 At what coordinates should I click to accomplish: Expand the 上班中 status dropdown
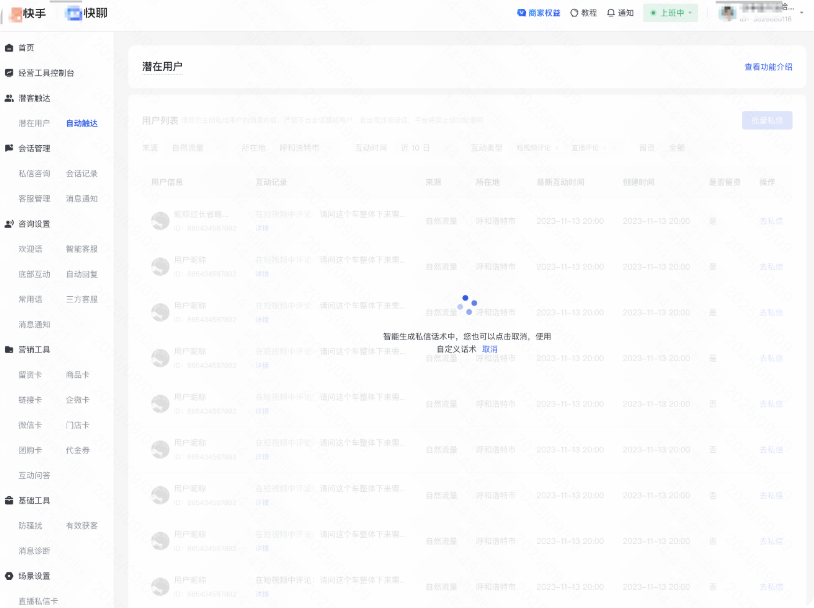pos(670,13)
